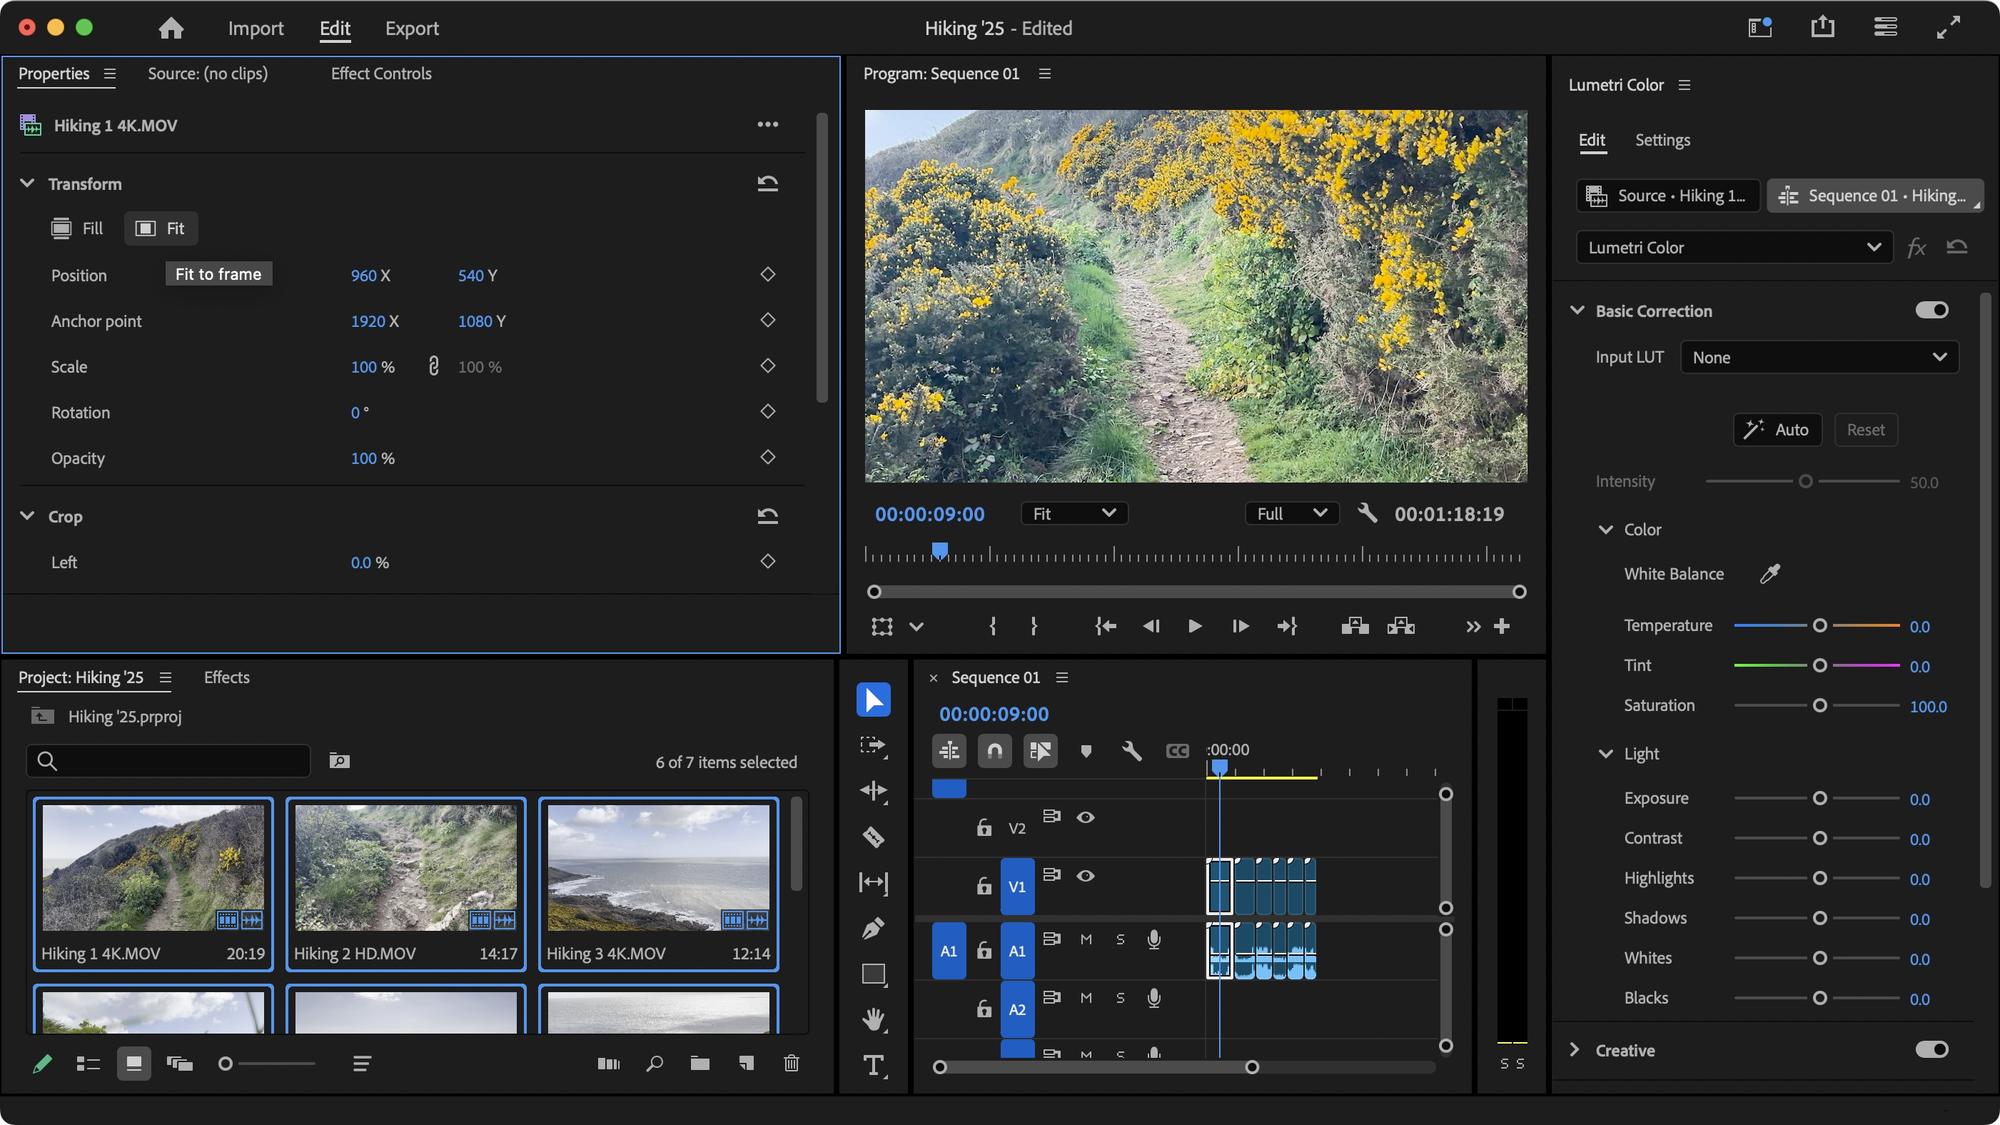Screen dimensions: 2000x1125
Task: Open the Export menu item
Action: (x=411, y=28)
